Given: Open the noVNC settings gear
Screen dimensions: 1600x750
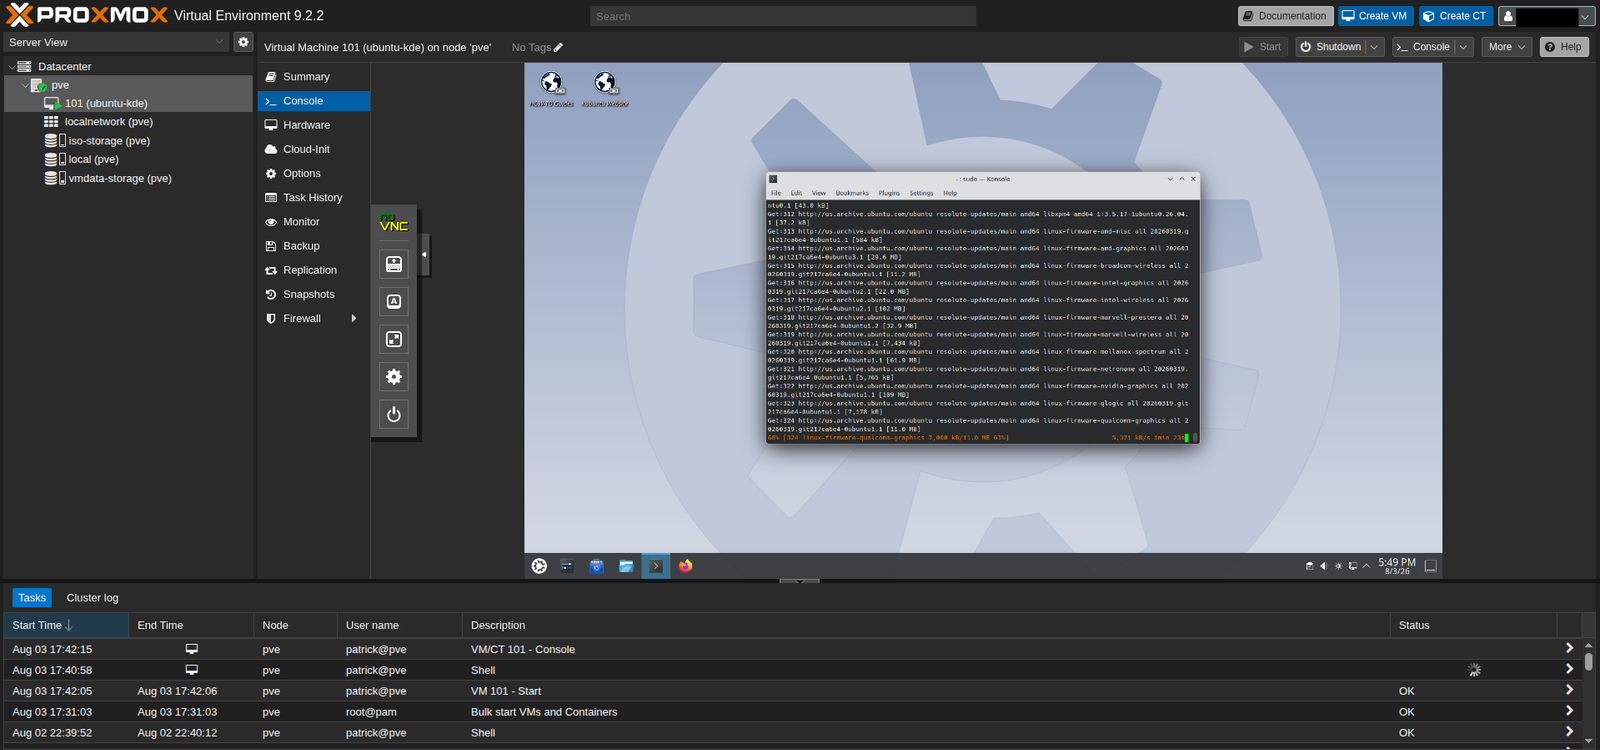Looking at the screenshot, I should click(394, 377).
